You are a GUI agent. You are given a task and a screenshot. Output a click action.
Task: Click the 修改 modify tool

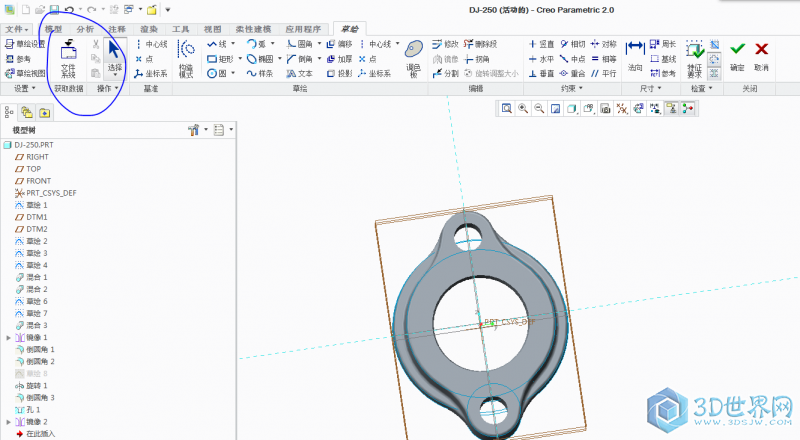[445, 44]
